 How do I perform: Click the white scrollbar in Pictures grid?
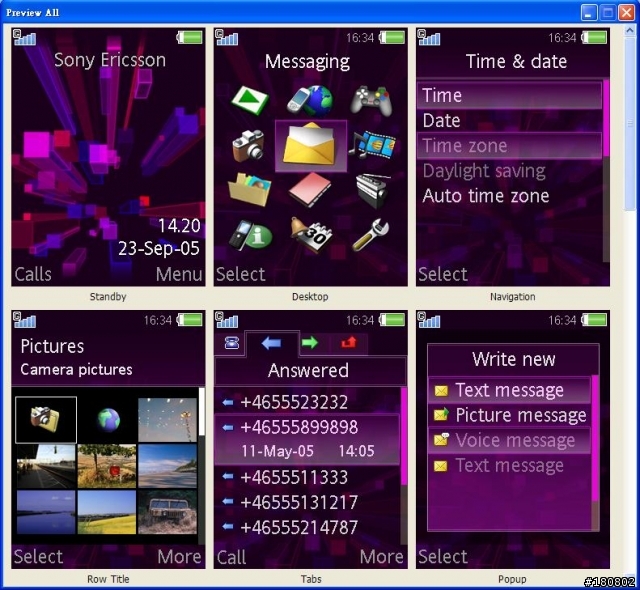click(x=201, y=412)
